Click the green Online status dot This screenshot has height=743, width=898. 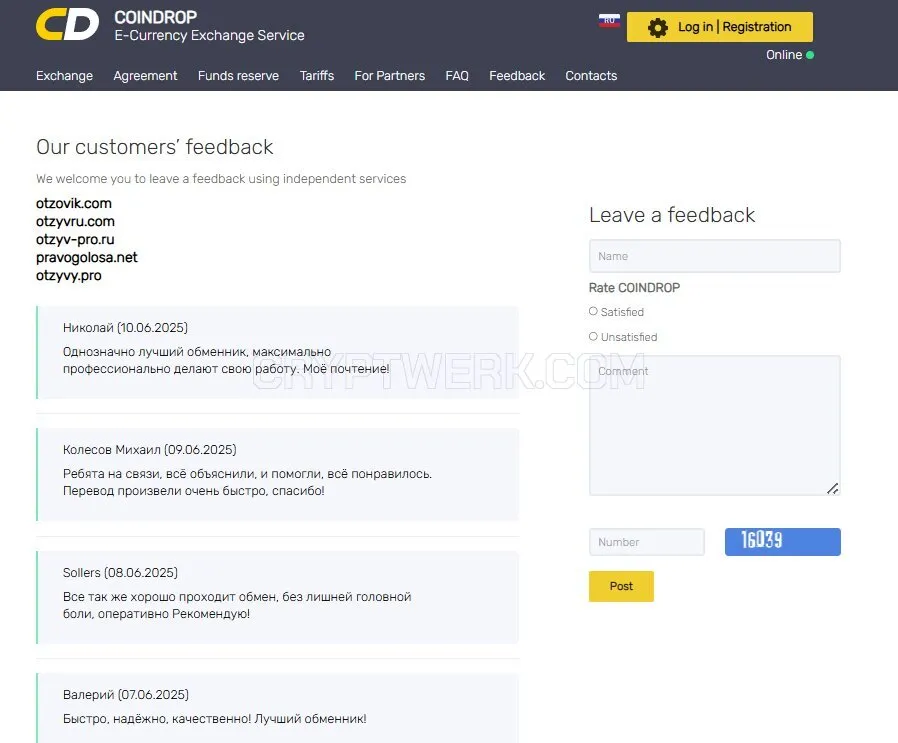(x=810, y=55)
